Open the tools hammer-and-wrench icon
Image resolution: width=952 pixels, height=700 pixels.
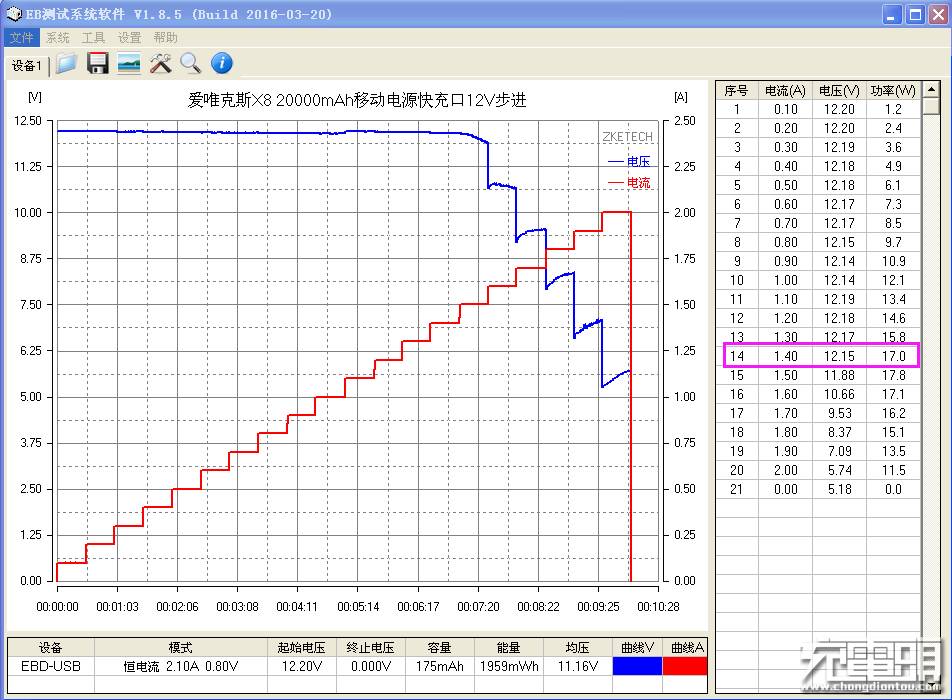[x=160, y=63]
